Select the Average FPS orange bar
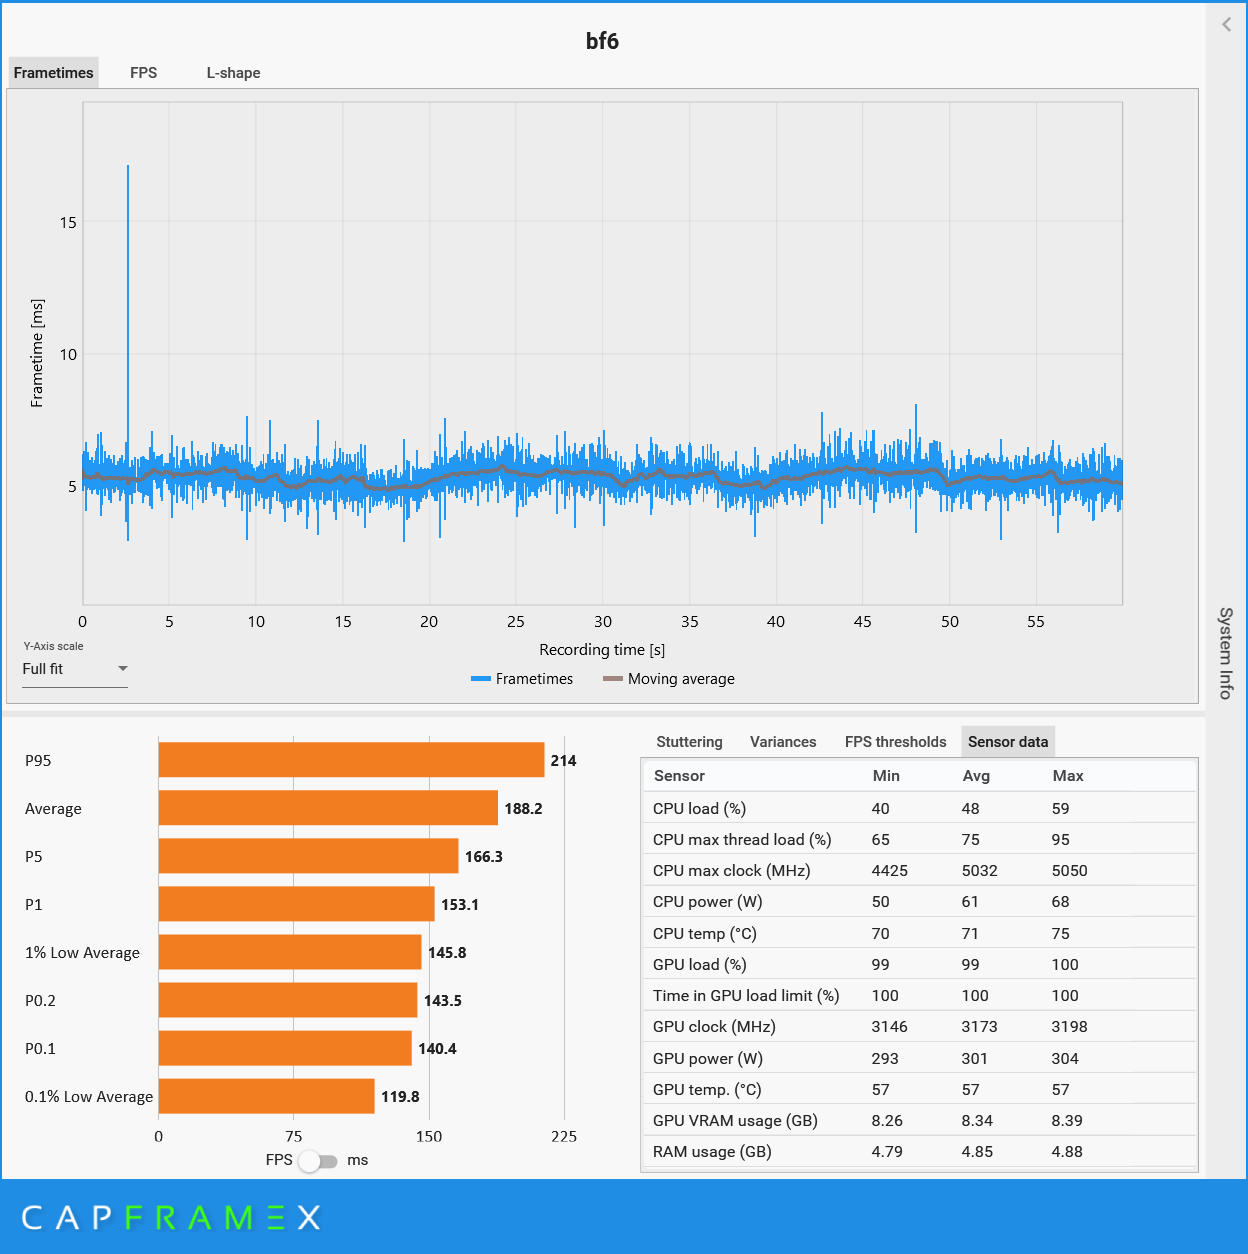The width and height of the screenshot is (1248, 1254). click(328, 808)
